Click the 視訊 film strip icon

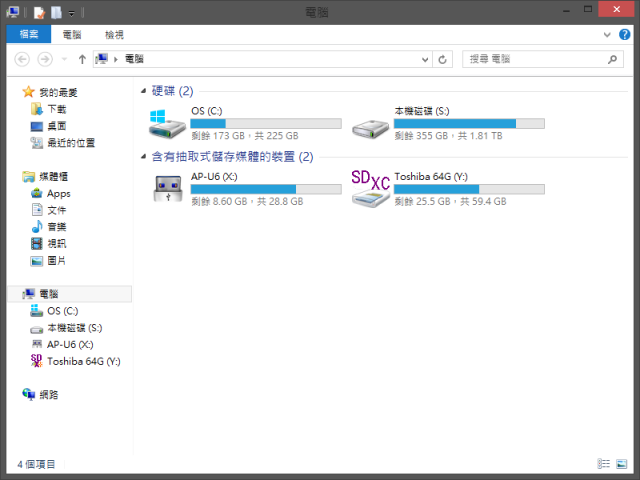[x=37, y=244]
